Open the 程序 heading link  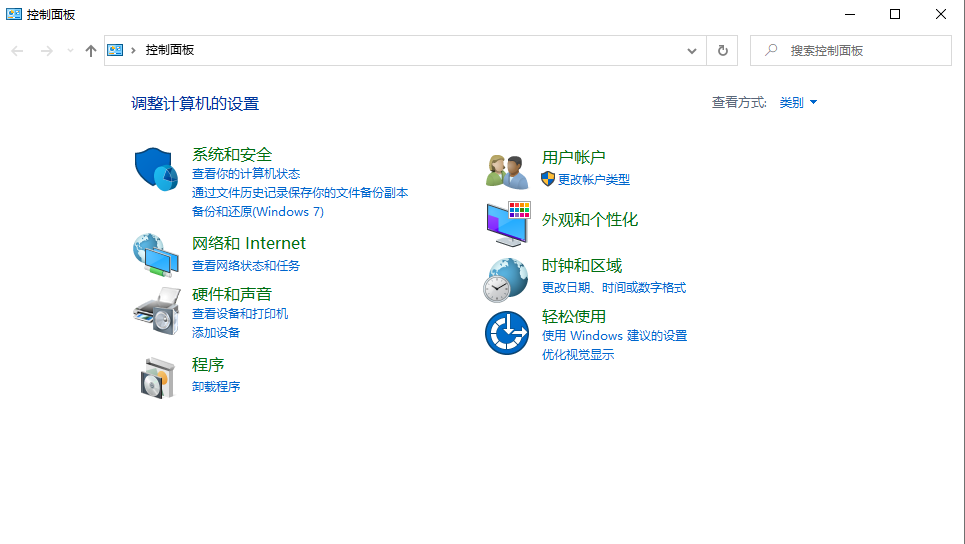208,365
